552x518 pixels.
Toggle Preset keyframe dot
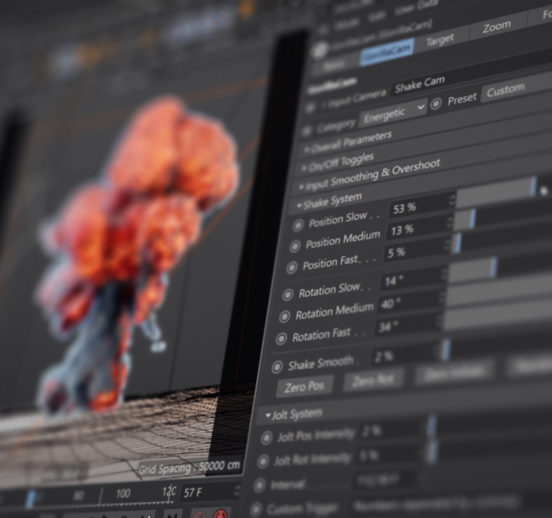point(436,104)
